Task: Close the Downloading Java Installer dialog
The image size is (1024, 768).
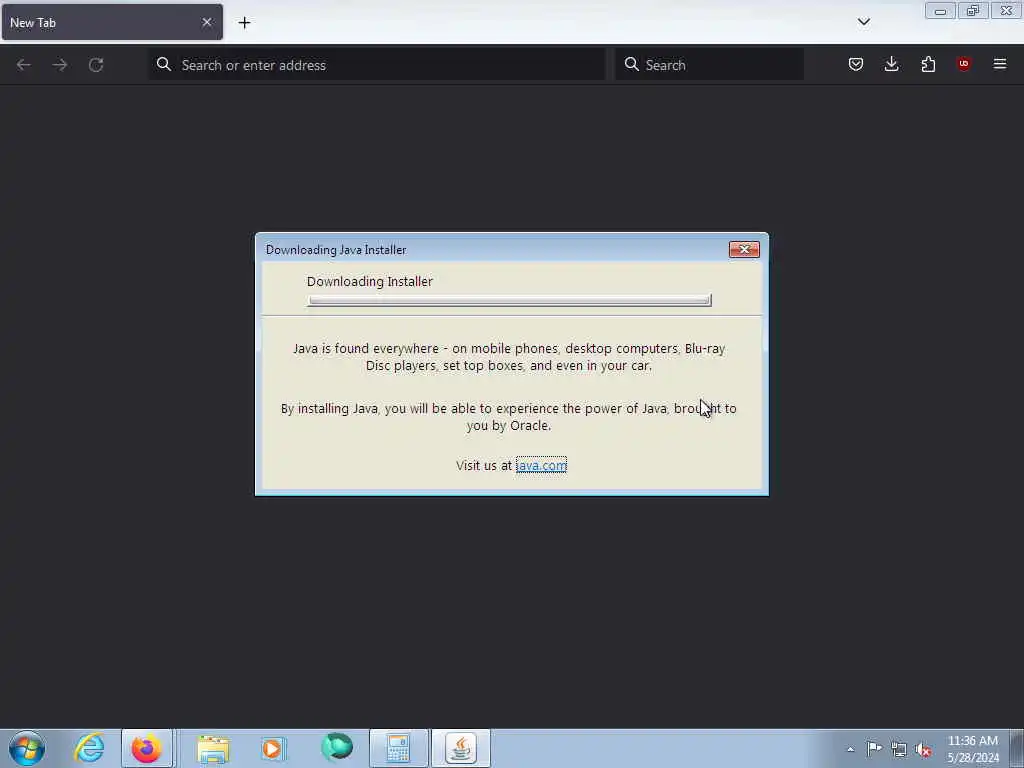Action: click(x=744, y=249)
